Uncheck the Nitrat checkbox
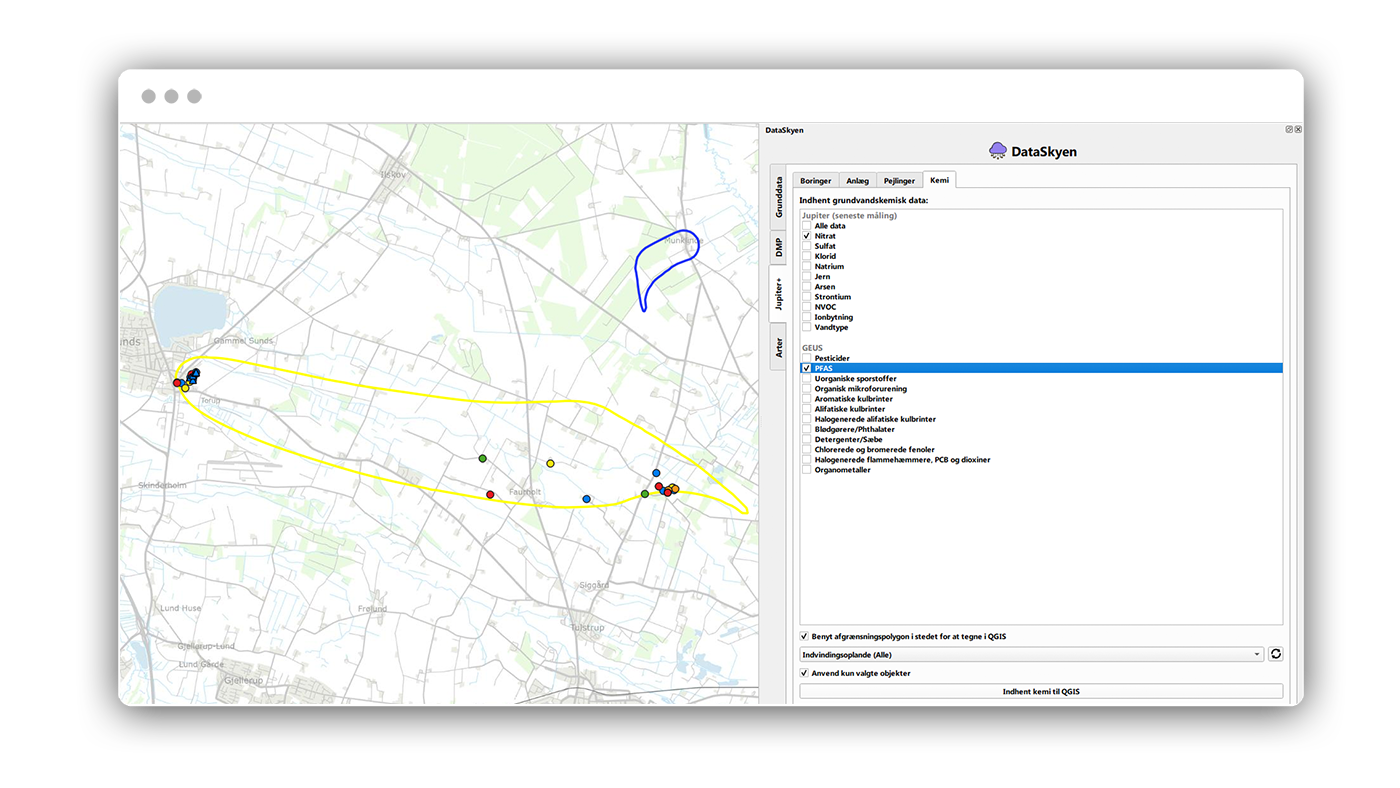Screen dimensions: 1400x788 (806, 236)
